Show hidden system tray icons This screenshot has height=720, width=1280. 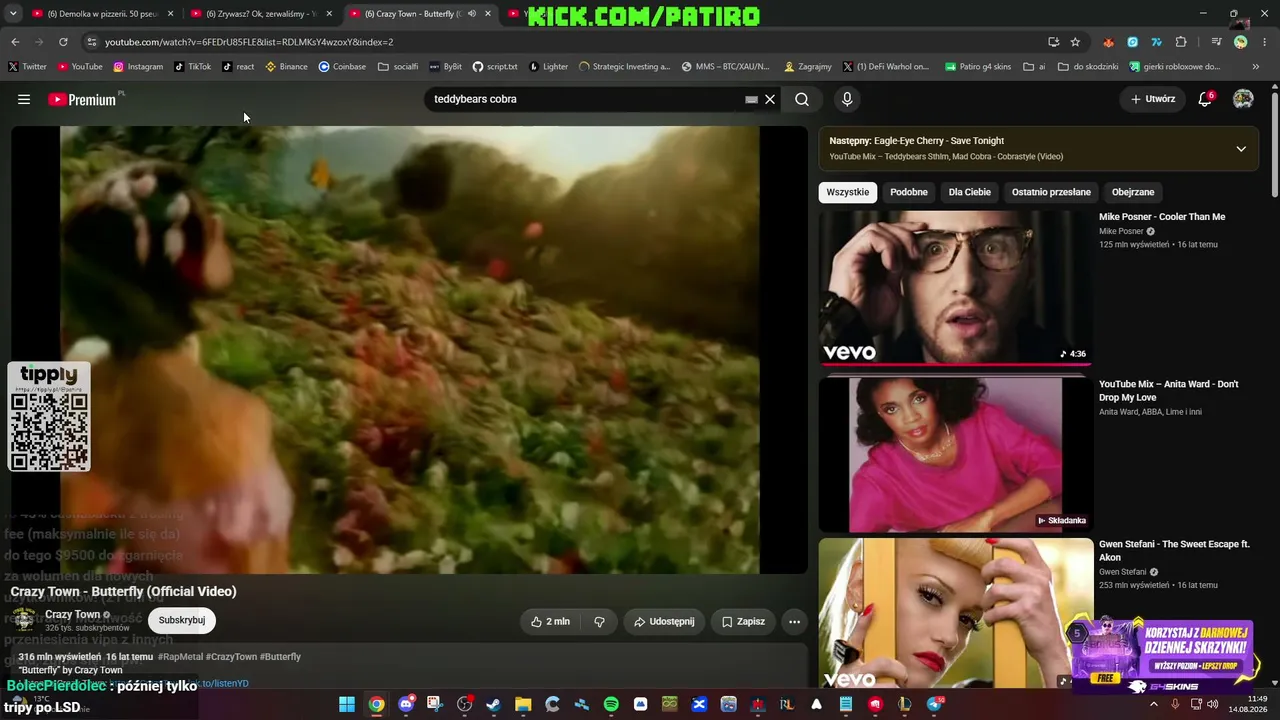pyautogui.click(x=1153, y=704)
